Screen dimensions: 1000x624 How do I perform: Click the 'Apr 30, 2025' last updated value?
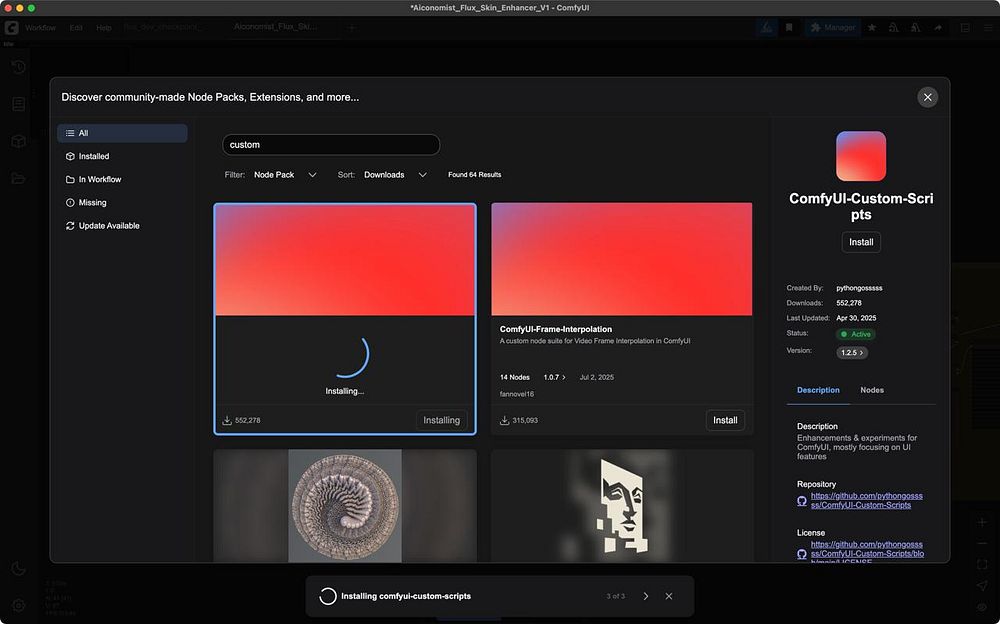[x=856, y=318]
